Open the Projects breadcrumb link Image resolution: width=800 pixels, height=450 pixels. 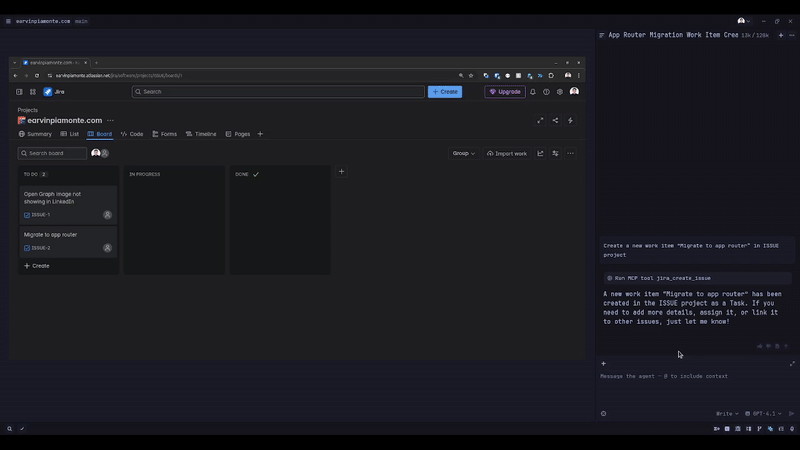click(28, 110)
